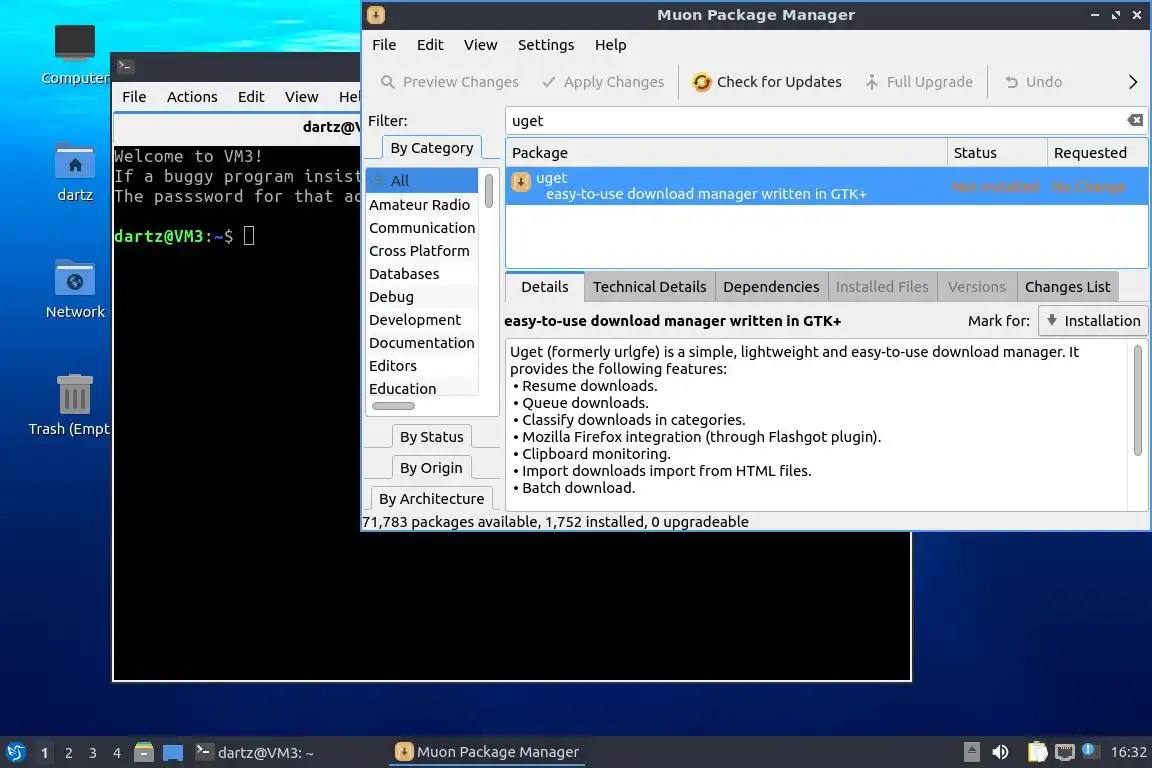Switch to workspace 3

click(x=93, y=753)
